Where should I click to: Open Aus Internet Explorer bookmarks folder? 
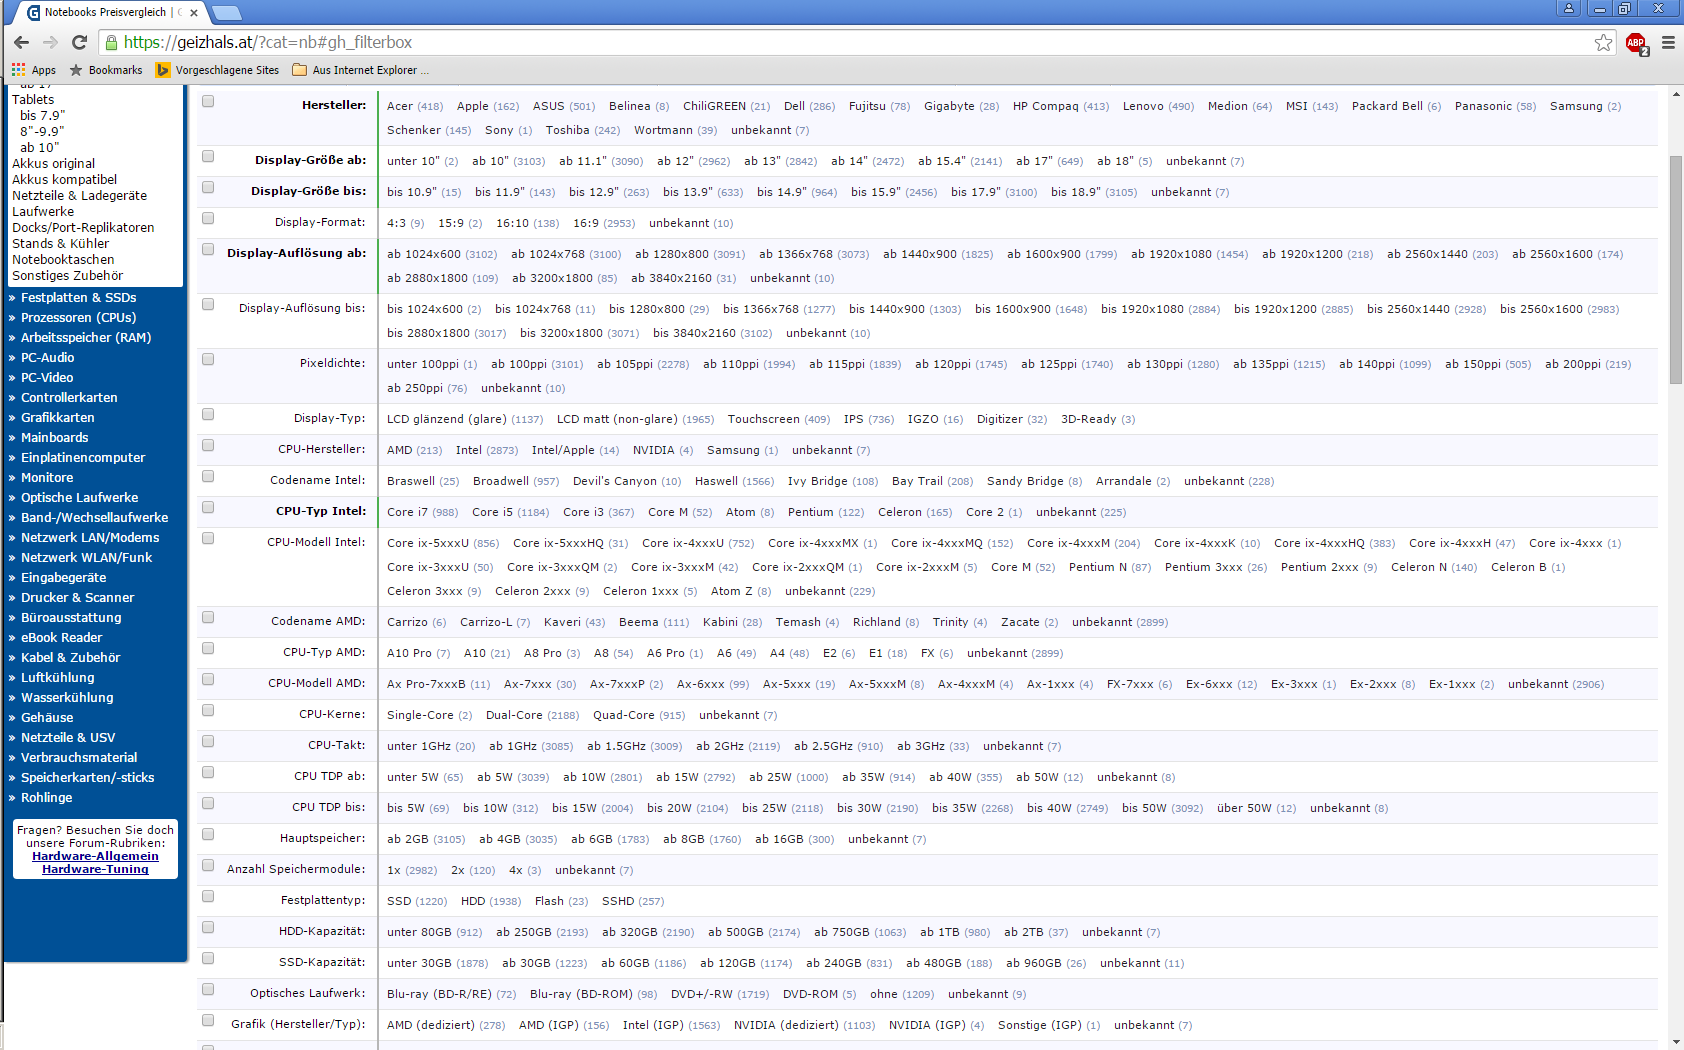[360, 70]
